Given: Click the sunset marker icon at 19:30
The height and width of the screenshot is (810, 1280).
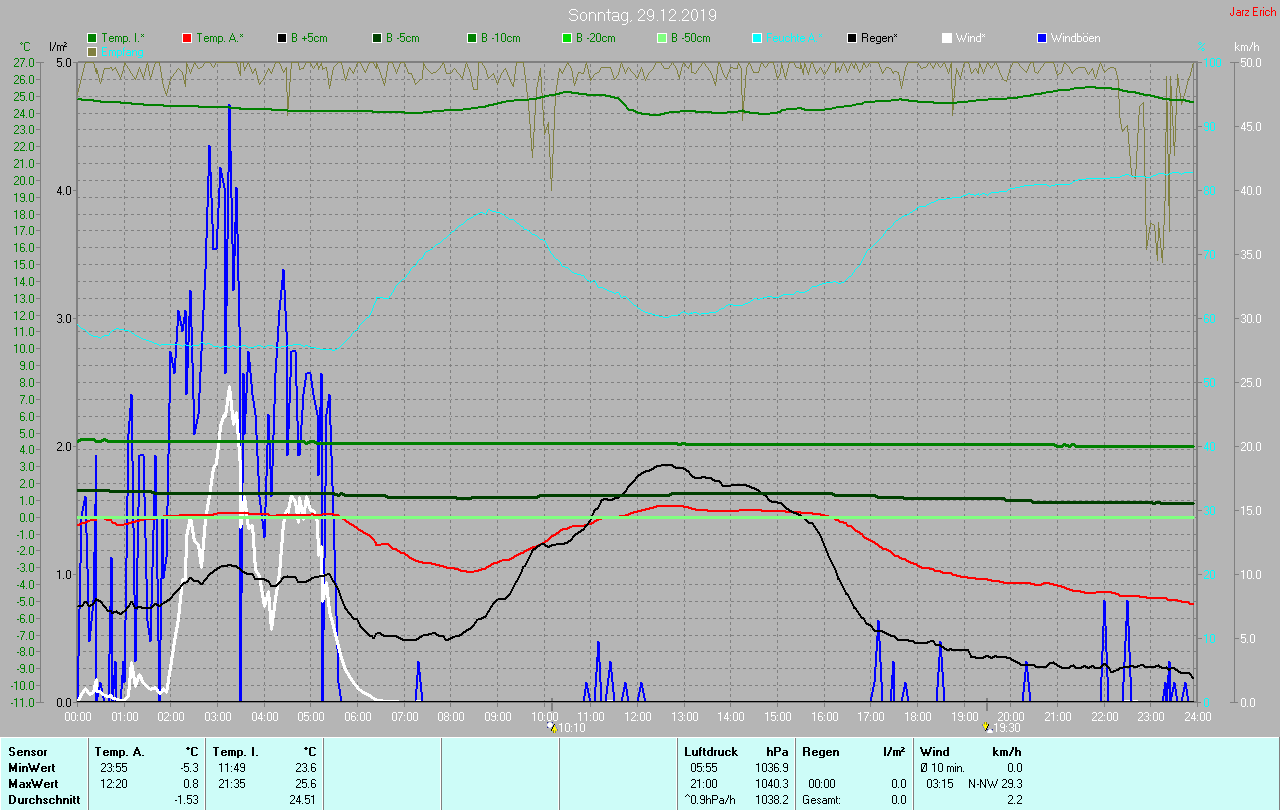Looking at the screenshot, I should pos(987,729).
